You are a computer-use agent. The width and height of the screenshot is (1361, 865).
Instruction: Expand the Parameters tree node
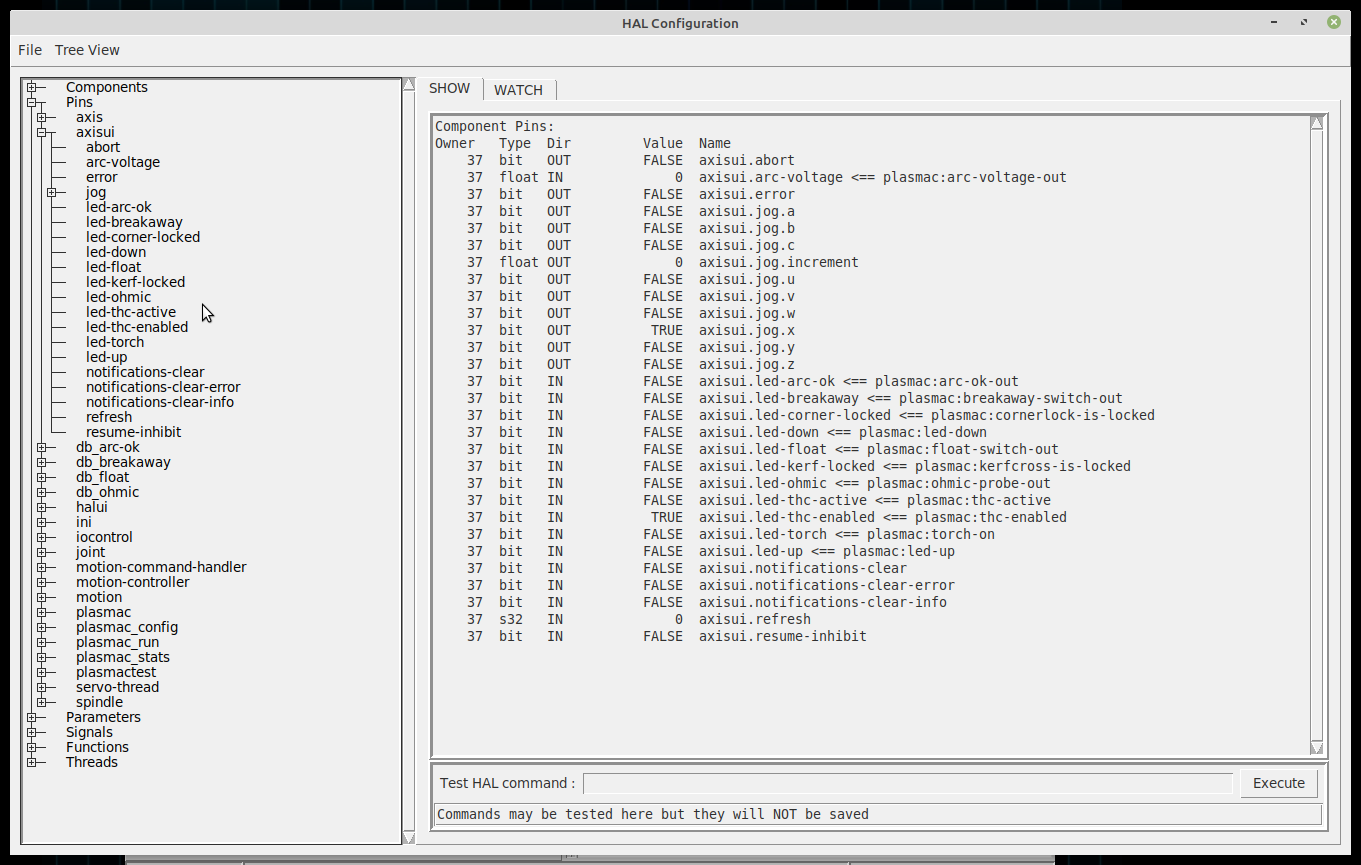click(x=31, y=717)
